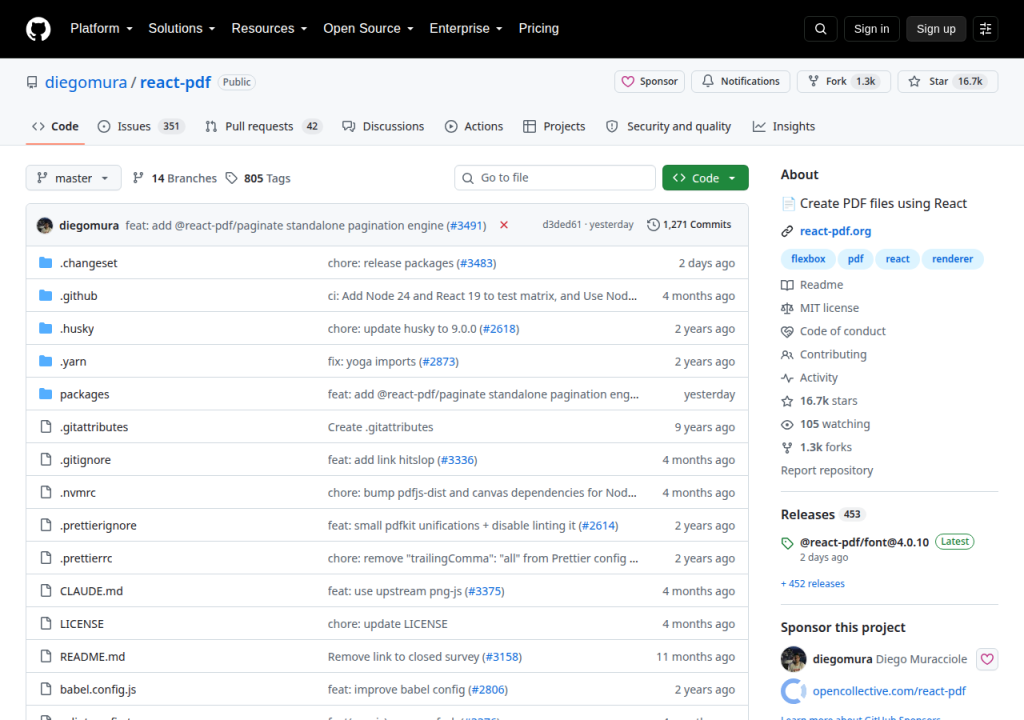
Task: Open the .nvmrc file
Action: [x=78, y=493]
